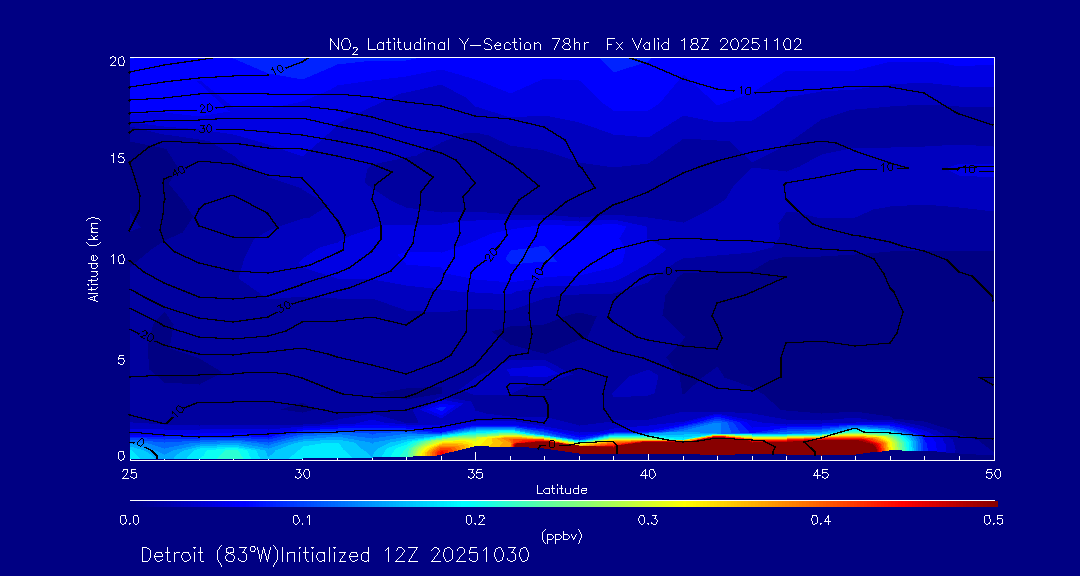Click the Altitude (km) y-axis label
Image resolution: width=1080 pixels, height=576 pixels.
pyautogui.click(x=93, y=259)
